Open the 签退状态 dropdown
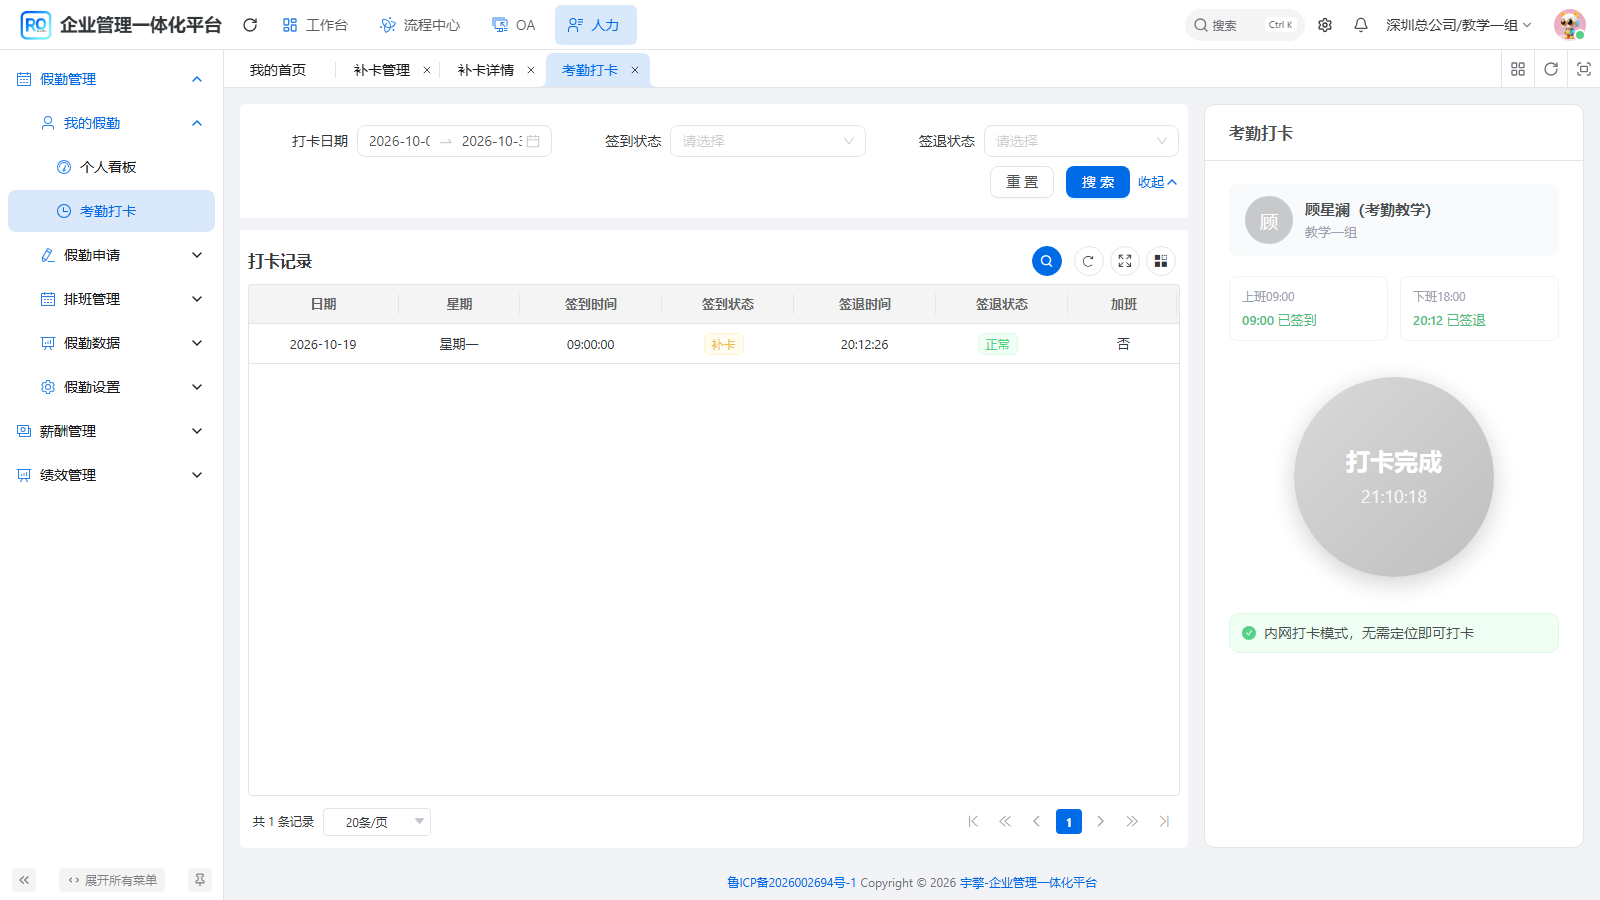The width and height of the screenshot is (1600, 900). [1081, 141]
